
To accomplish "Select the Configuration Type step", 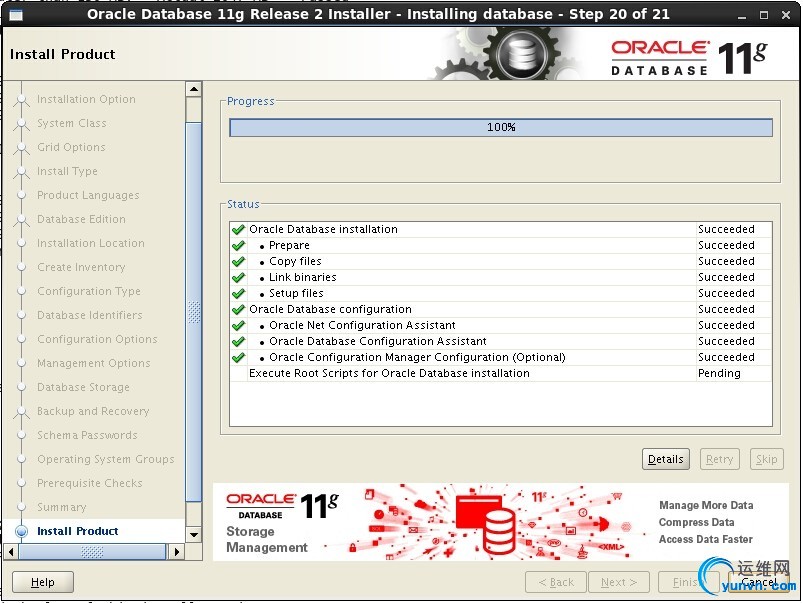I will click(x=89, y=291).
